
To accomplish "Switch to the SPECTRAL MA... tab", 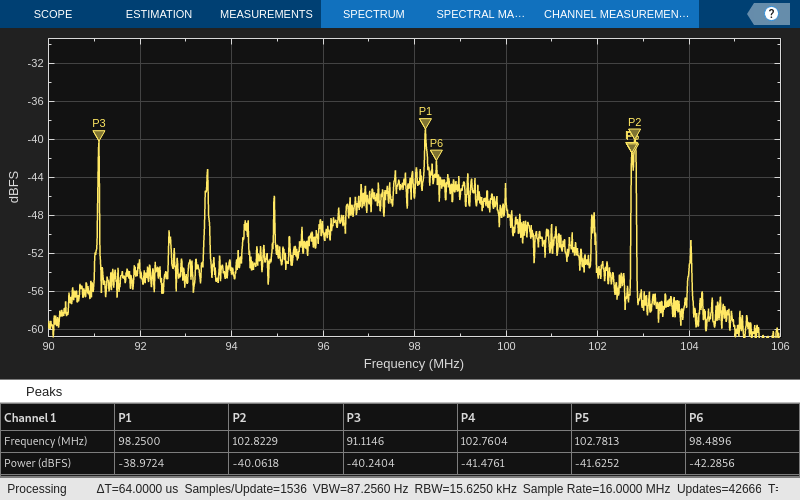I will pos(480,14).
